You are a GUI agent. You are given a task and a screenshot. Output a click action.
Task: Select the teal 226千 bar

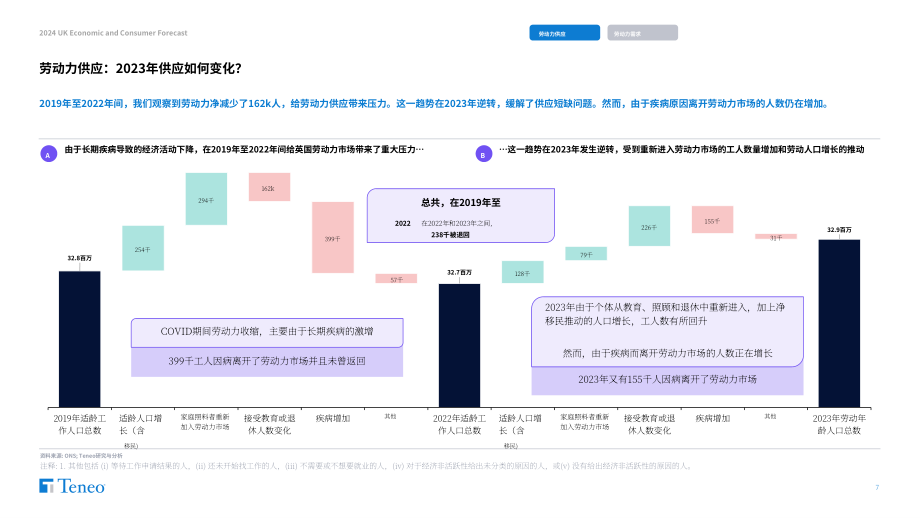pos(650,226)
